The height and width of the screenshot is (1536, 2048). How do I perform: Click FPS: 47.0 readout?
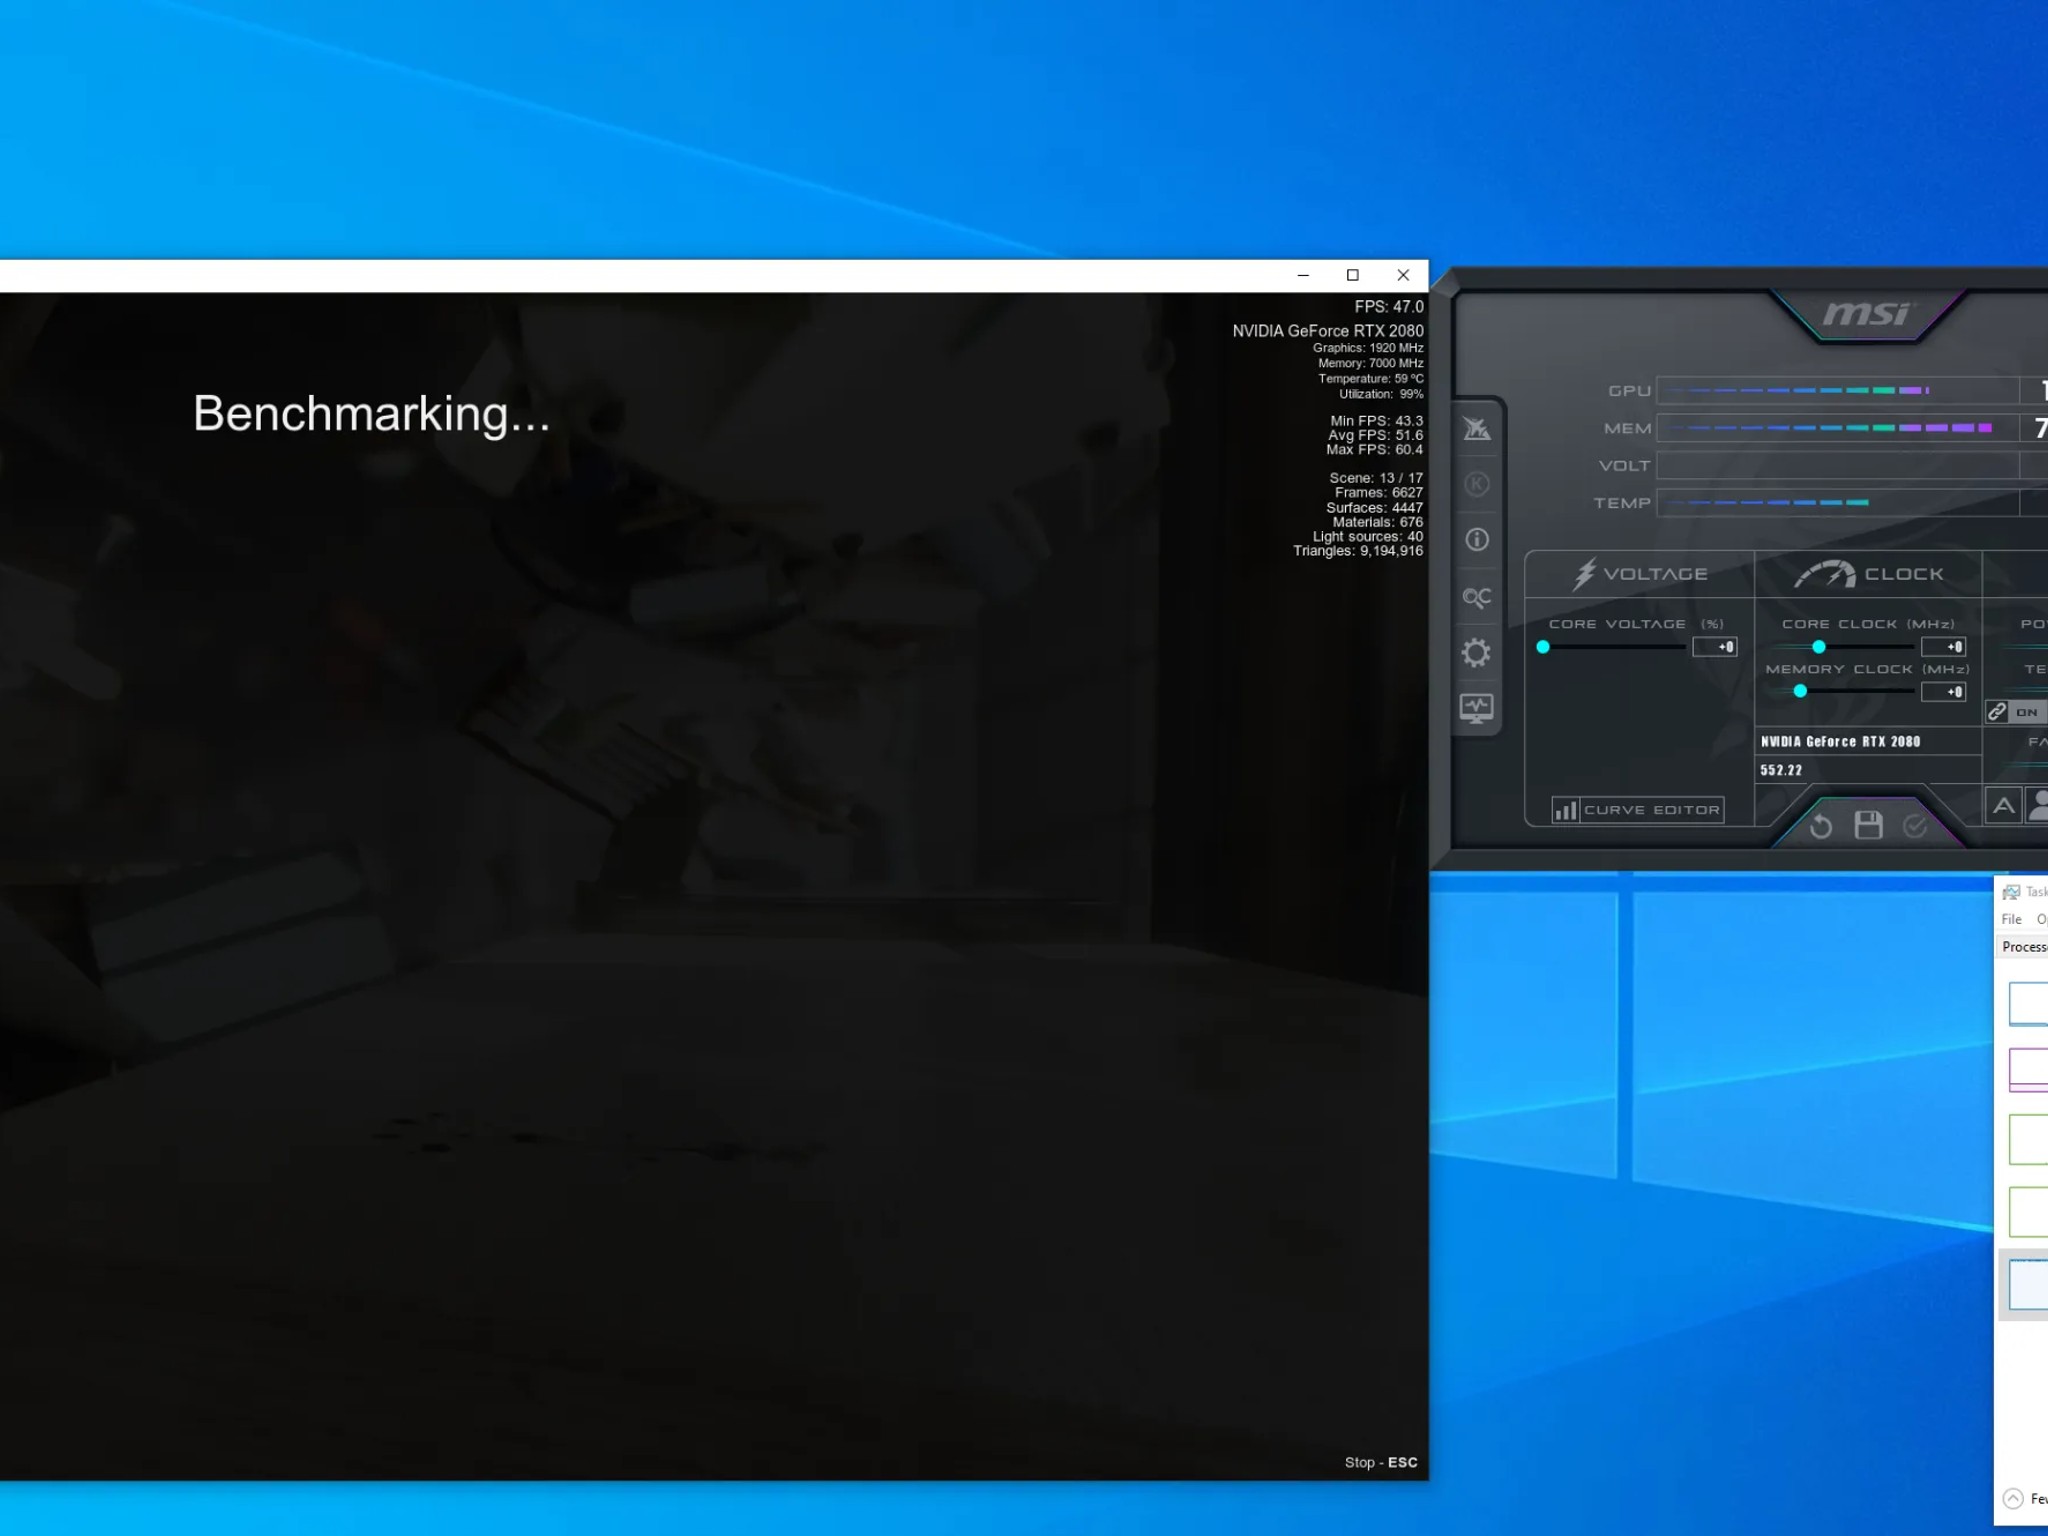[1389, 307]
